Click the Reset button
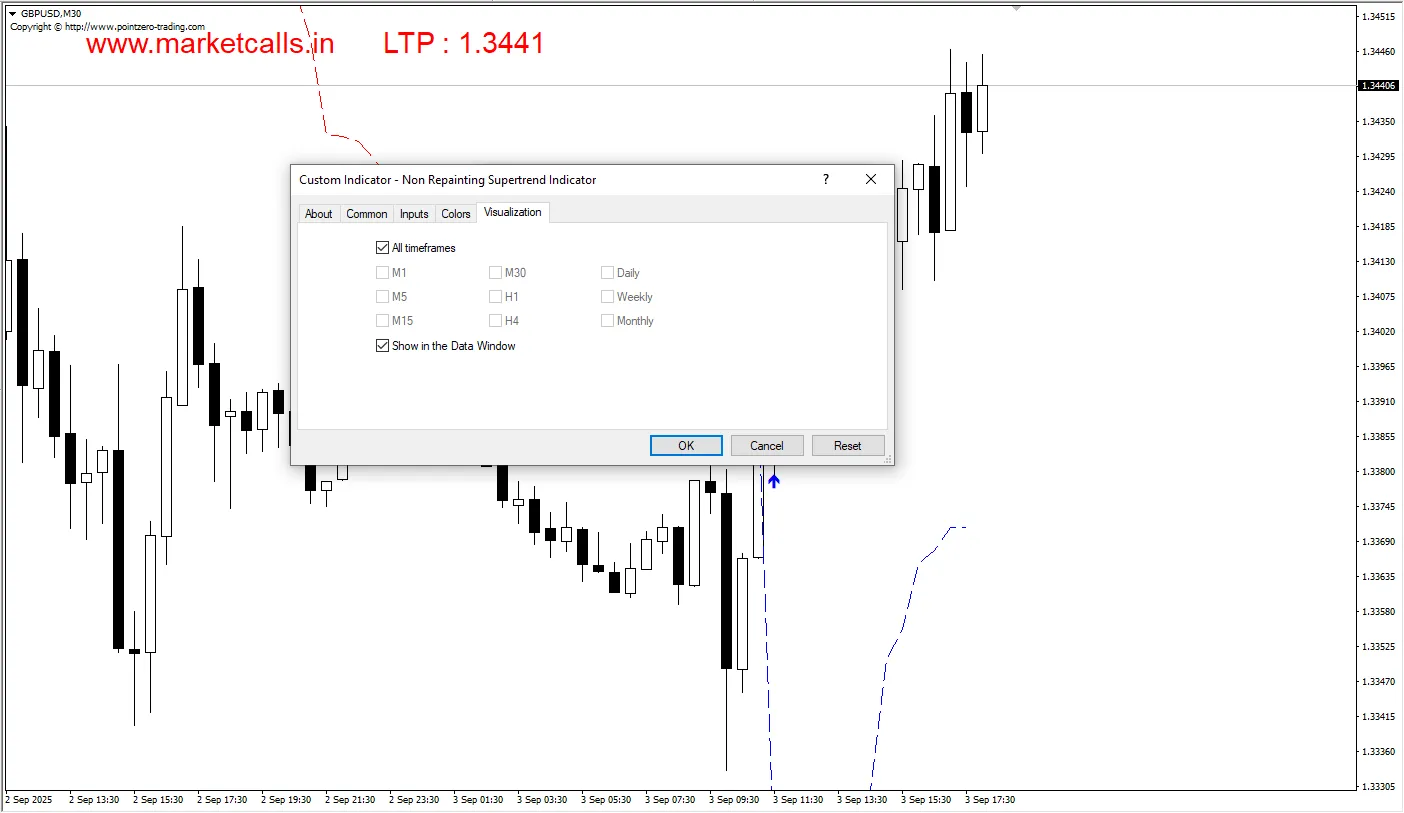 tap(848, 446)
